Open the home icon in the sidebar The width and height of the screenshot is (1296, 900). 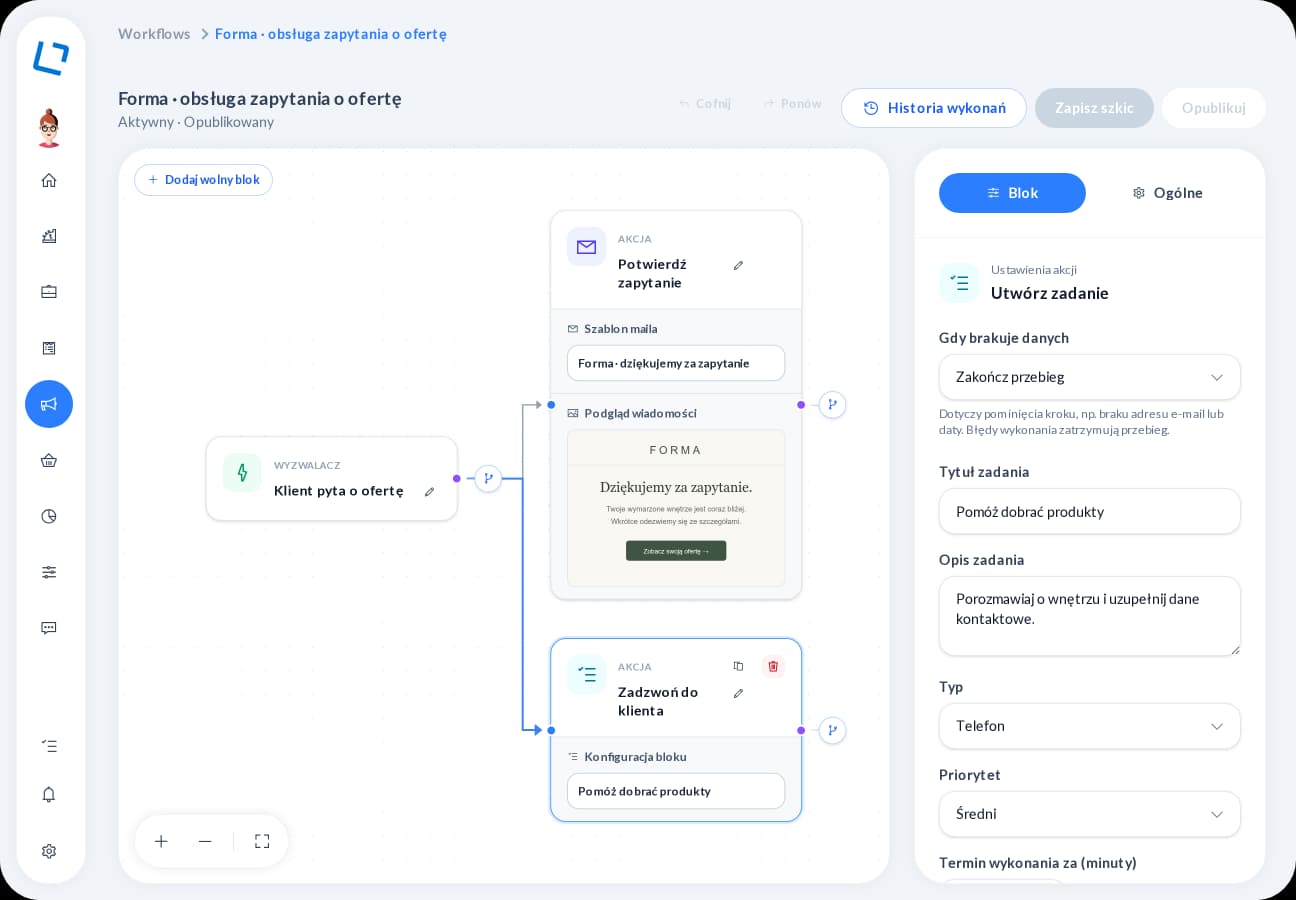[49, 180]
